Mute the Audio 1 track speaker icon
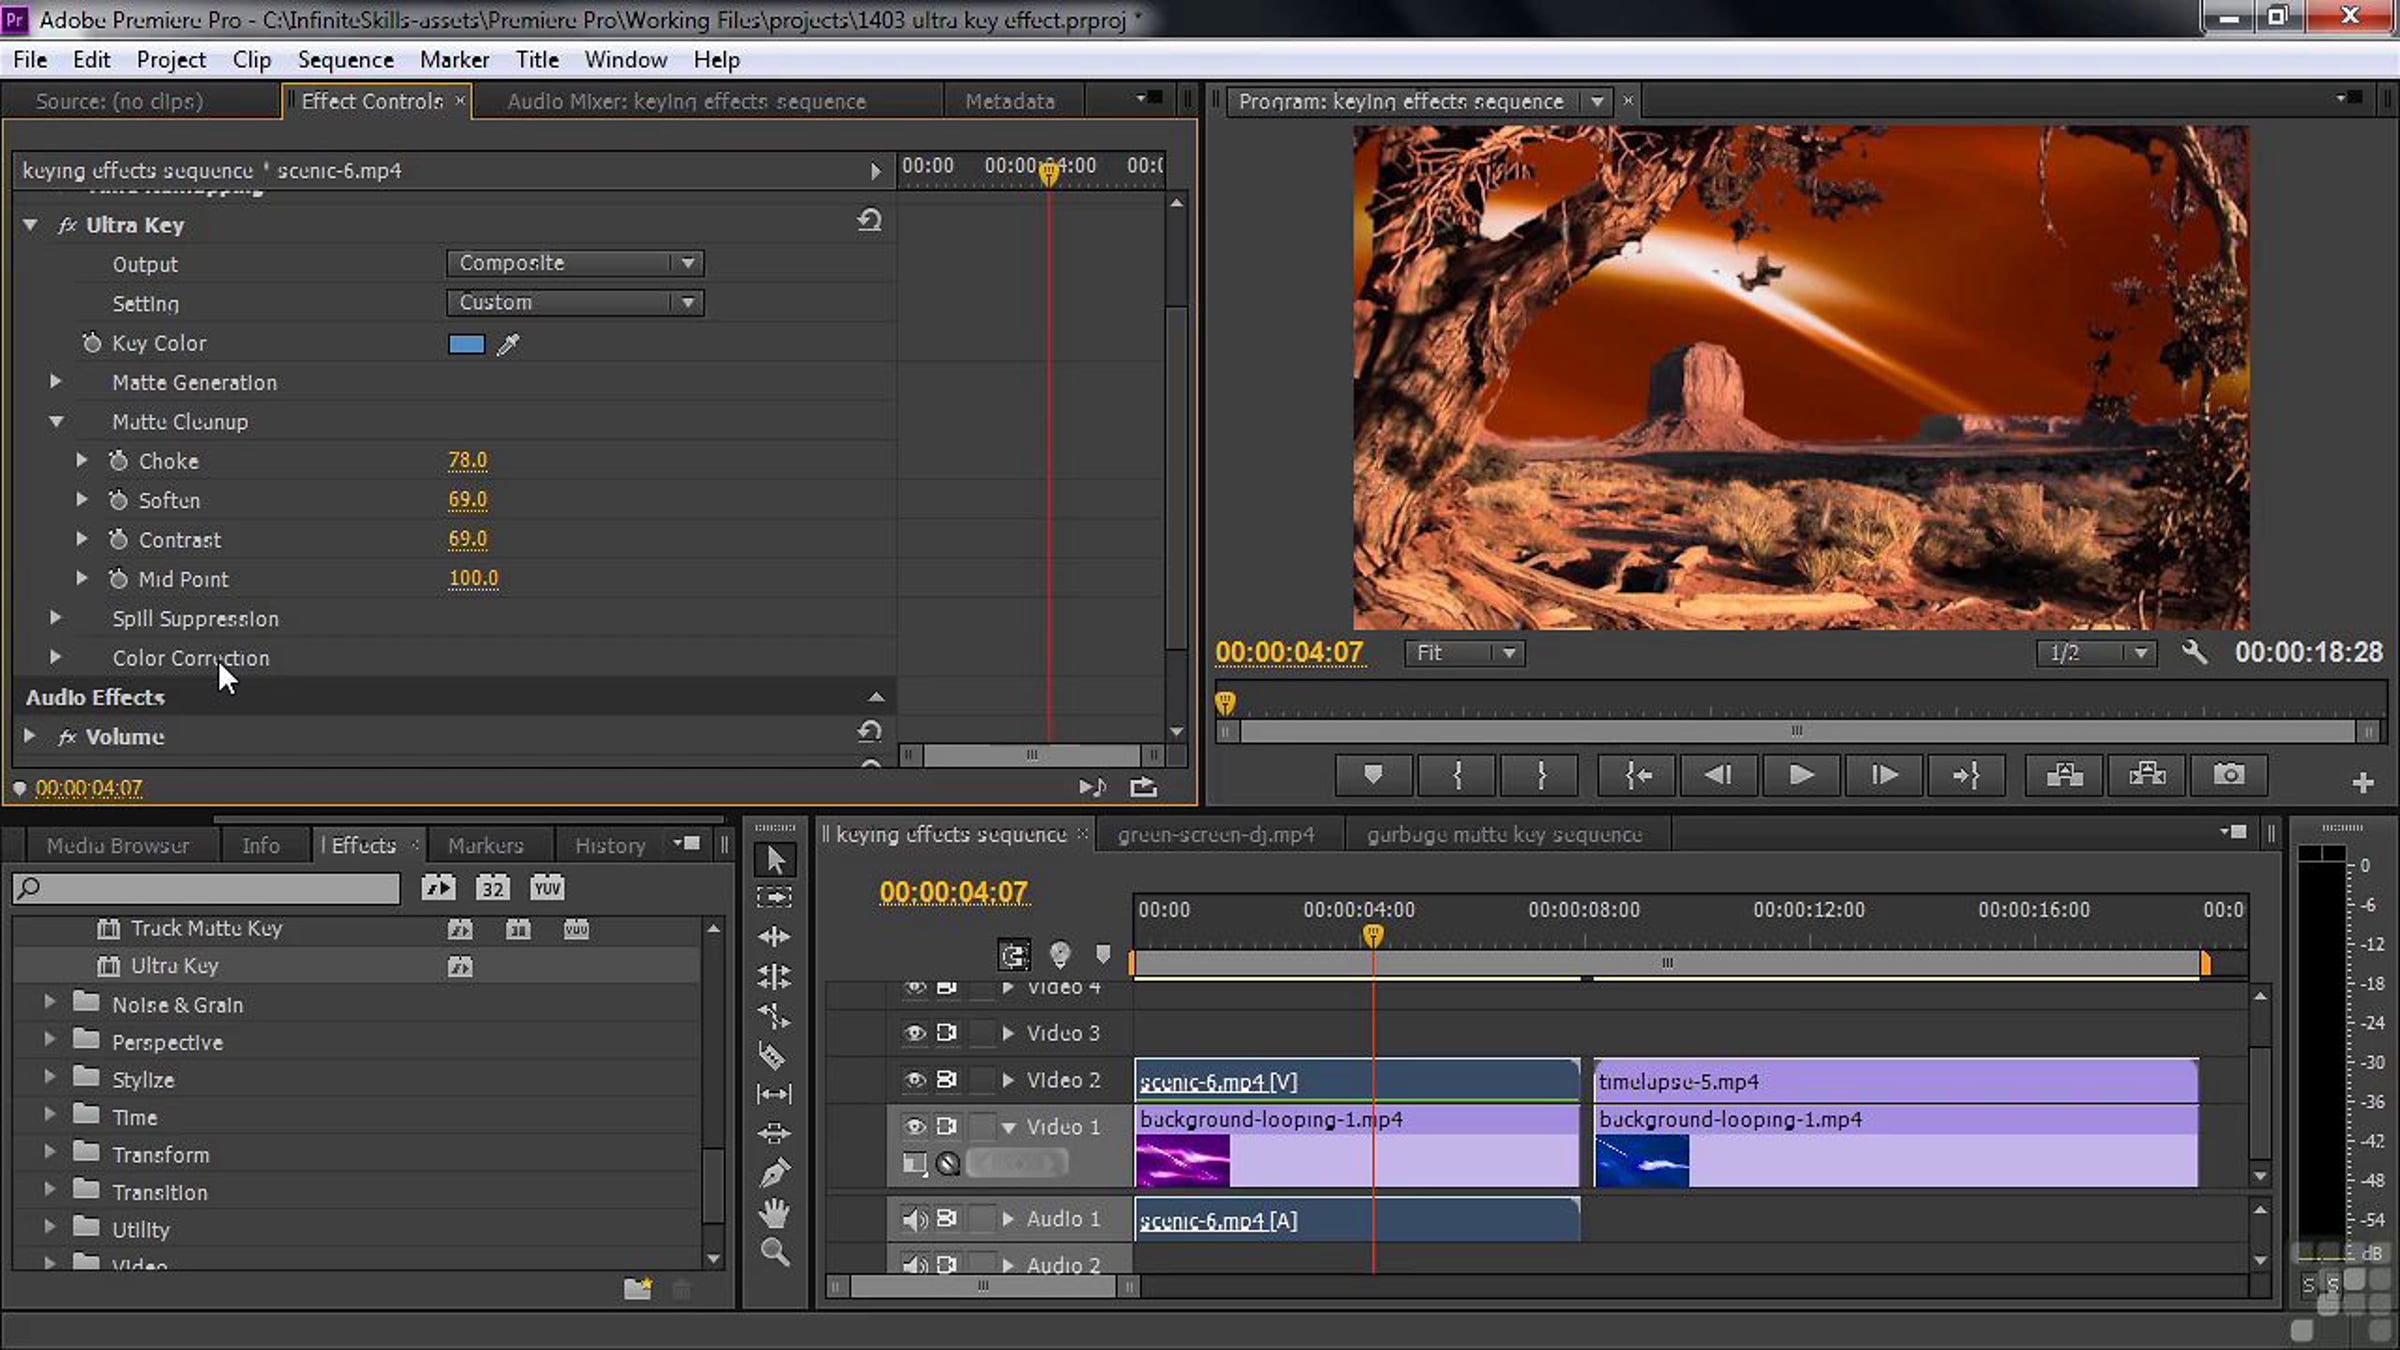2400x1350 pixels. click(914, 1219)
